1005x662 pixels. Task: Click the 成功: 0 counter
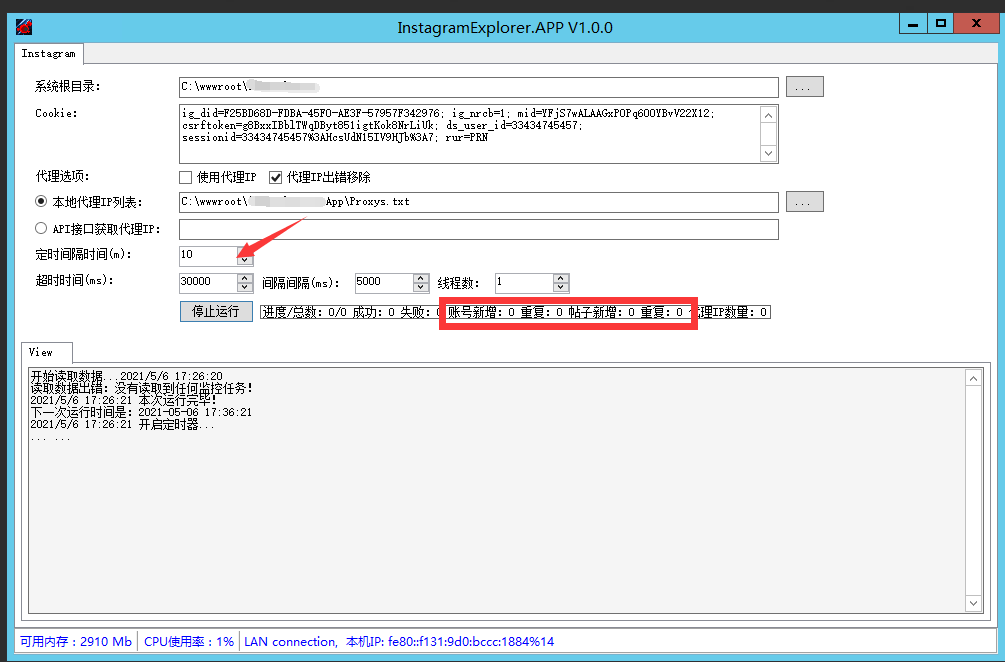click(374, 312)
